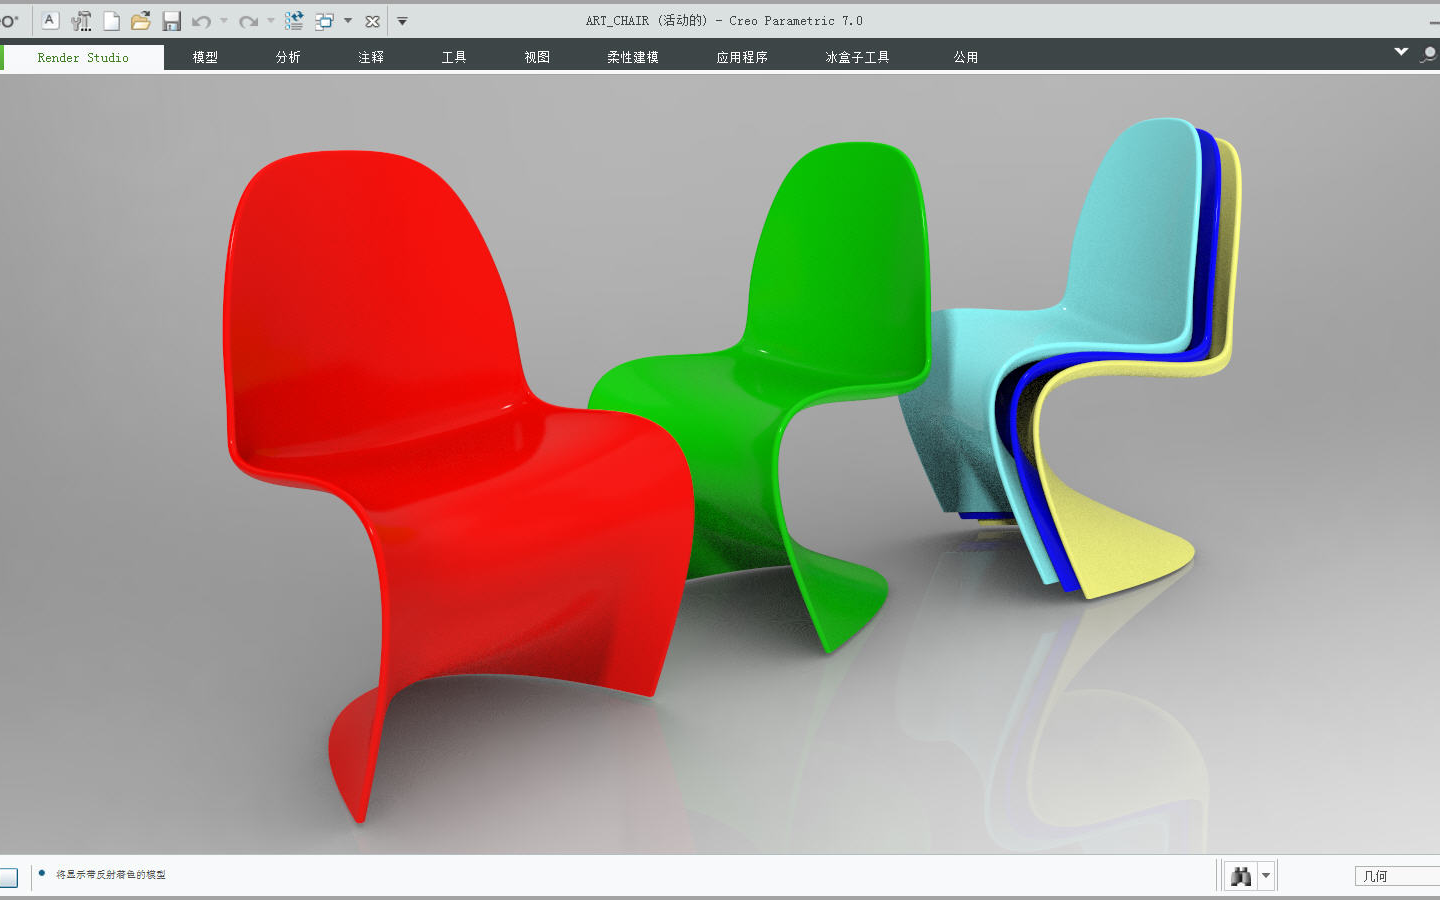Switch to the Render Studio tab
1440x900 pixels.
[83, 58]
